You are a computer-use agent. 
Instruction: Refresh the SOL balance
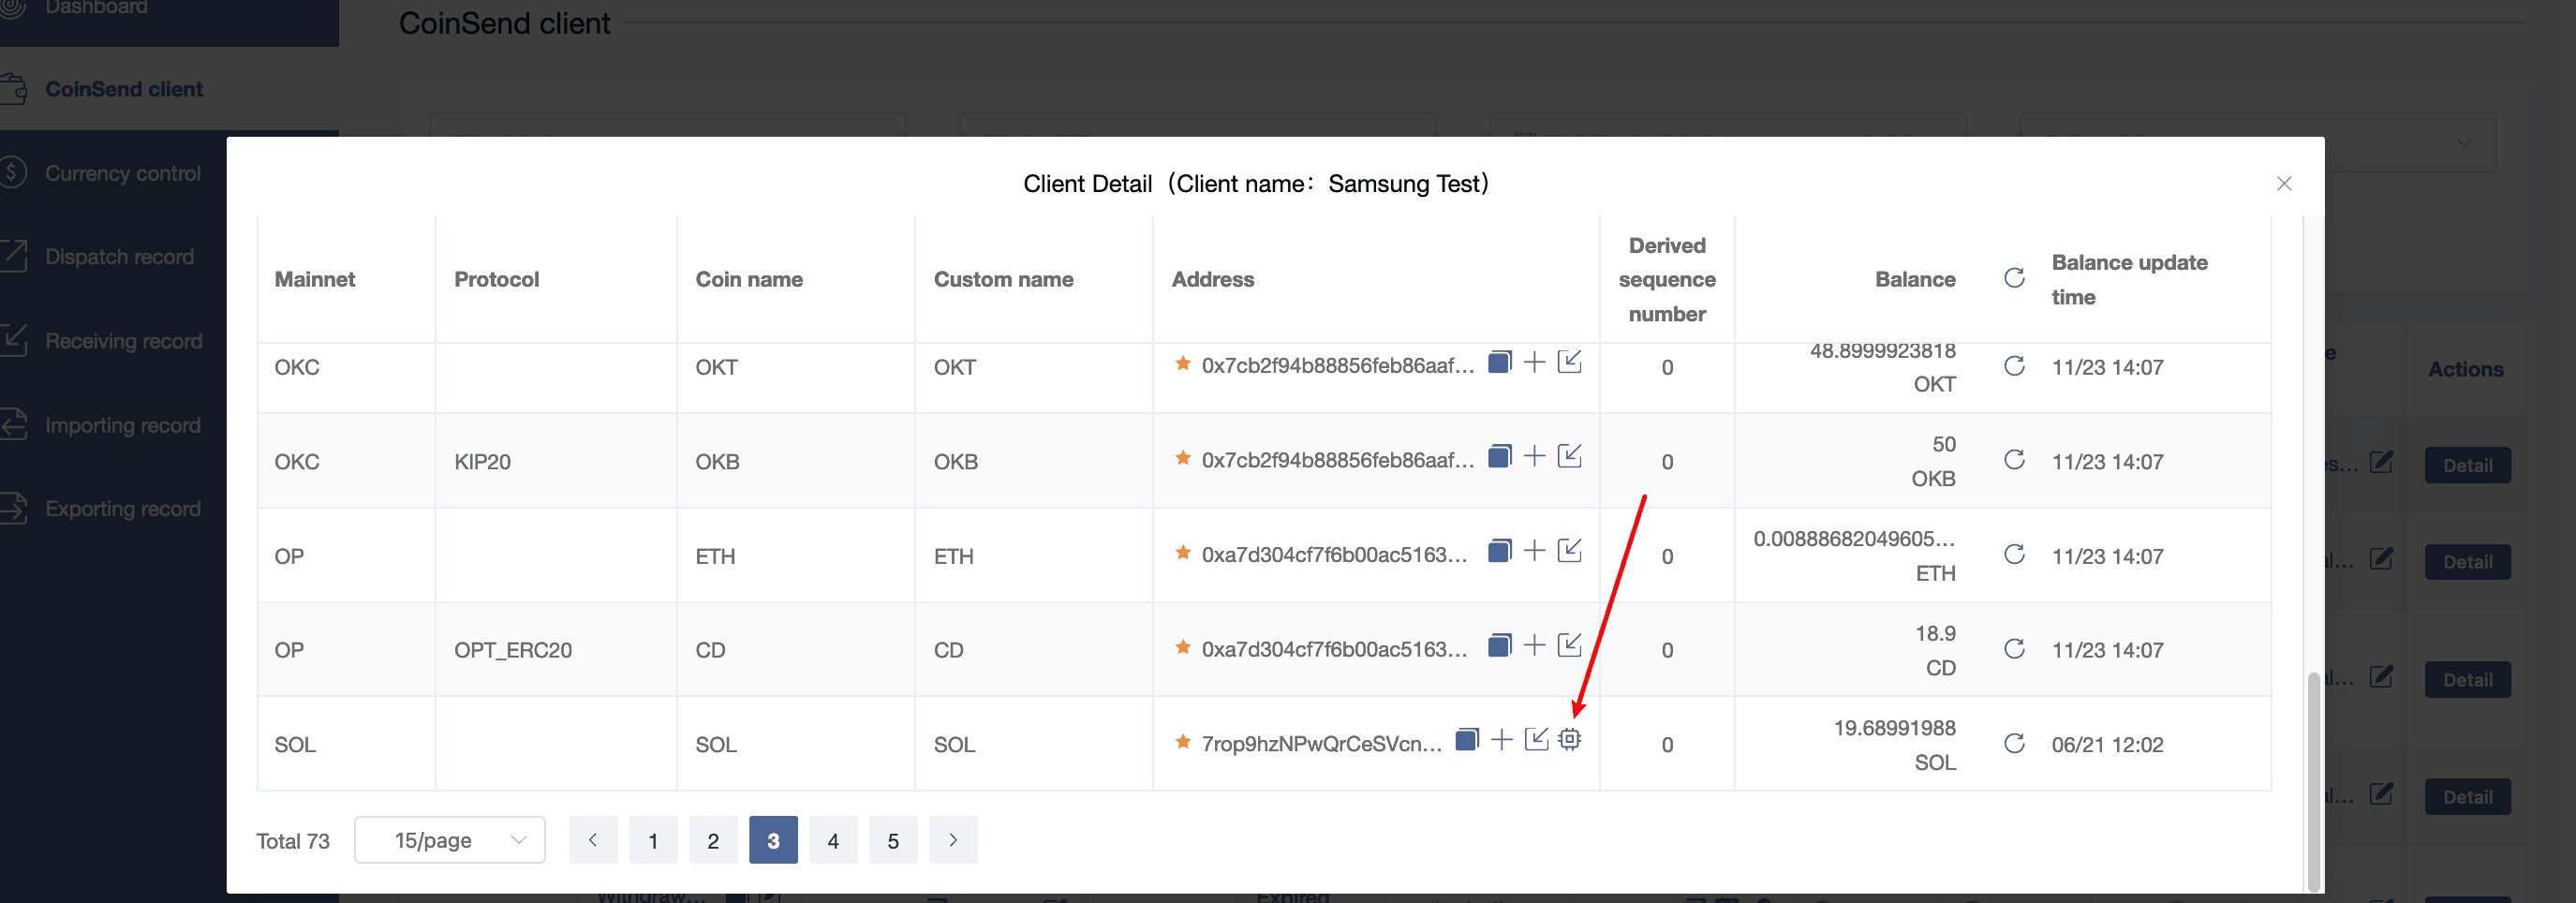pos(2014,744)
